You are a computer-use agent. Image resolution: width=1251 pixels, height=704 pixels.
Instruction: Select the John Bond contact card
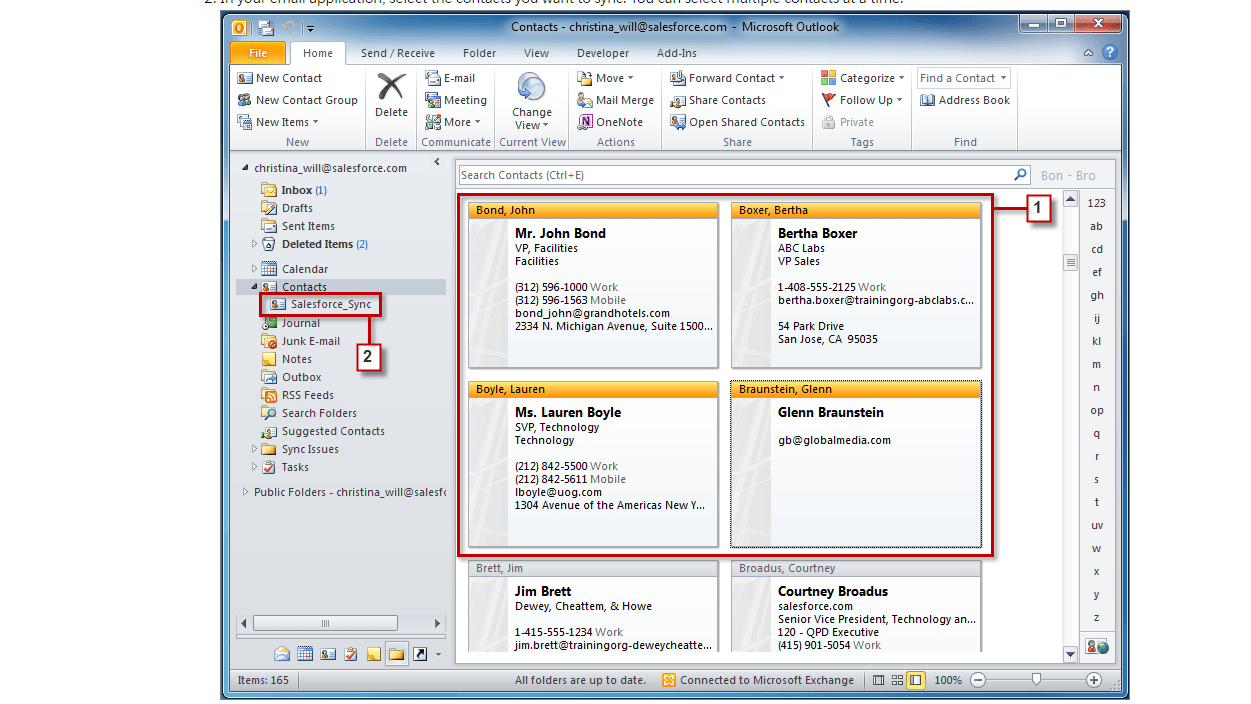[x=593, y=285]
